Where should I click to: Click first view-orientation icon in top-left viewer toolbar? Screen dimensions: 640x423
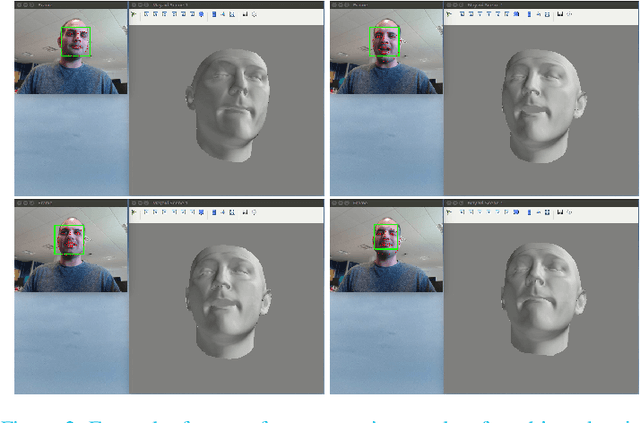(148, 16)
